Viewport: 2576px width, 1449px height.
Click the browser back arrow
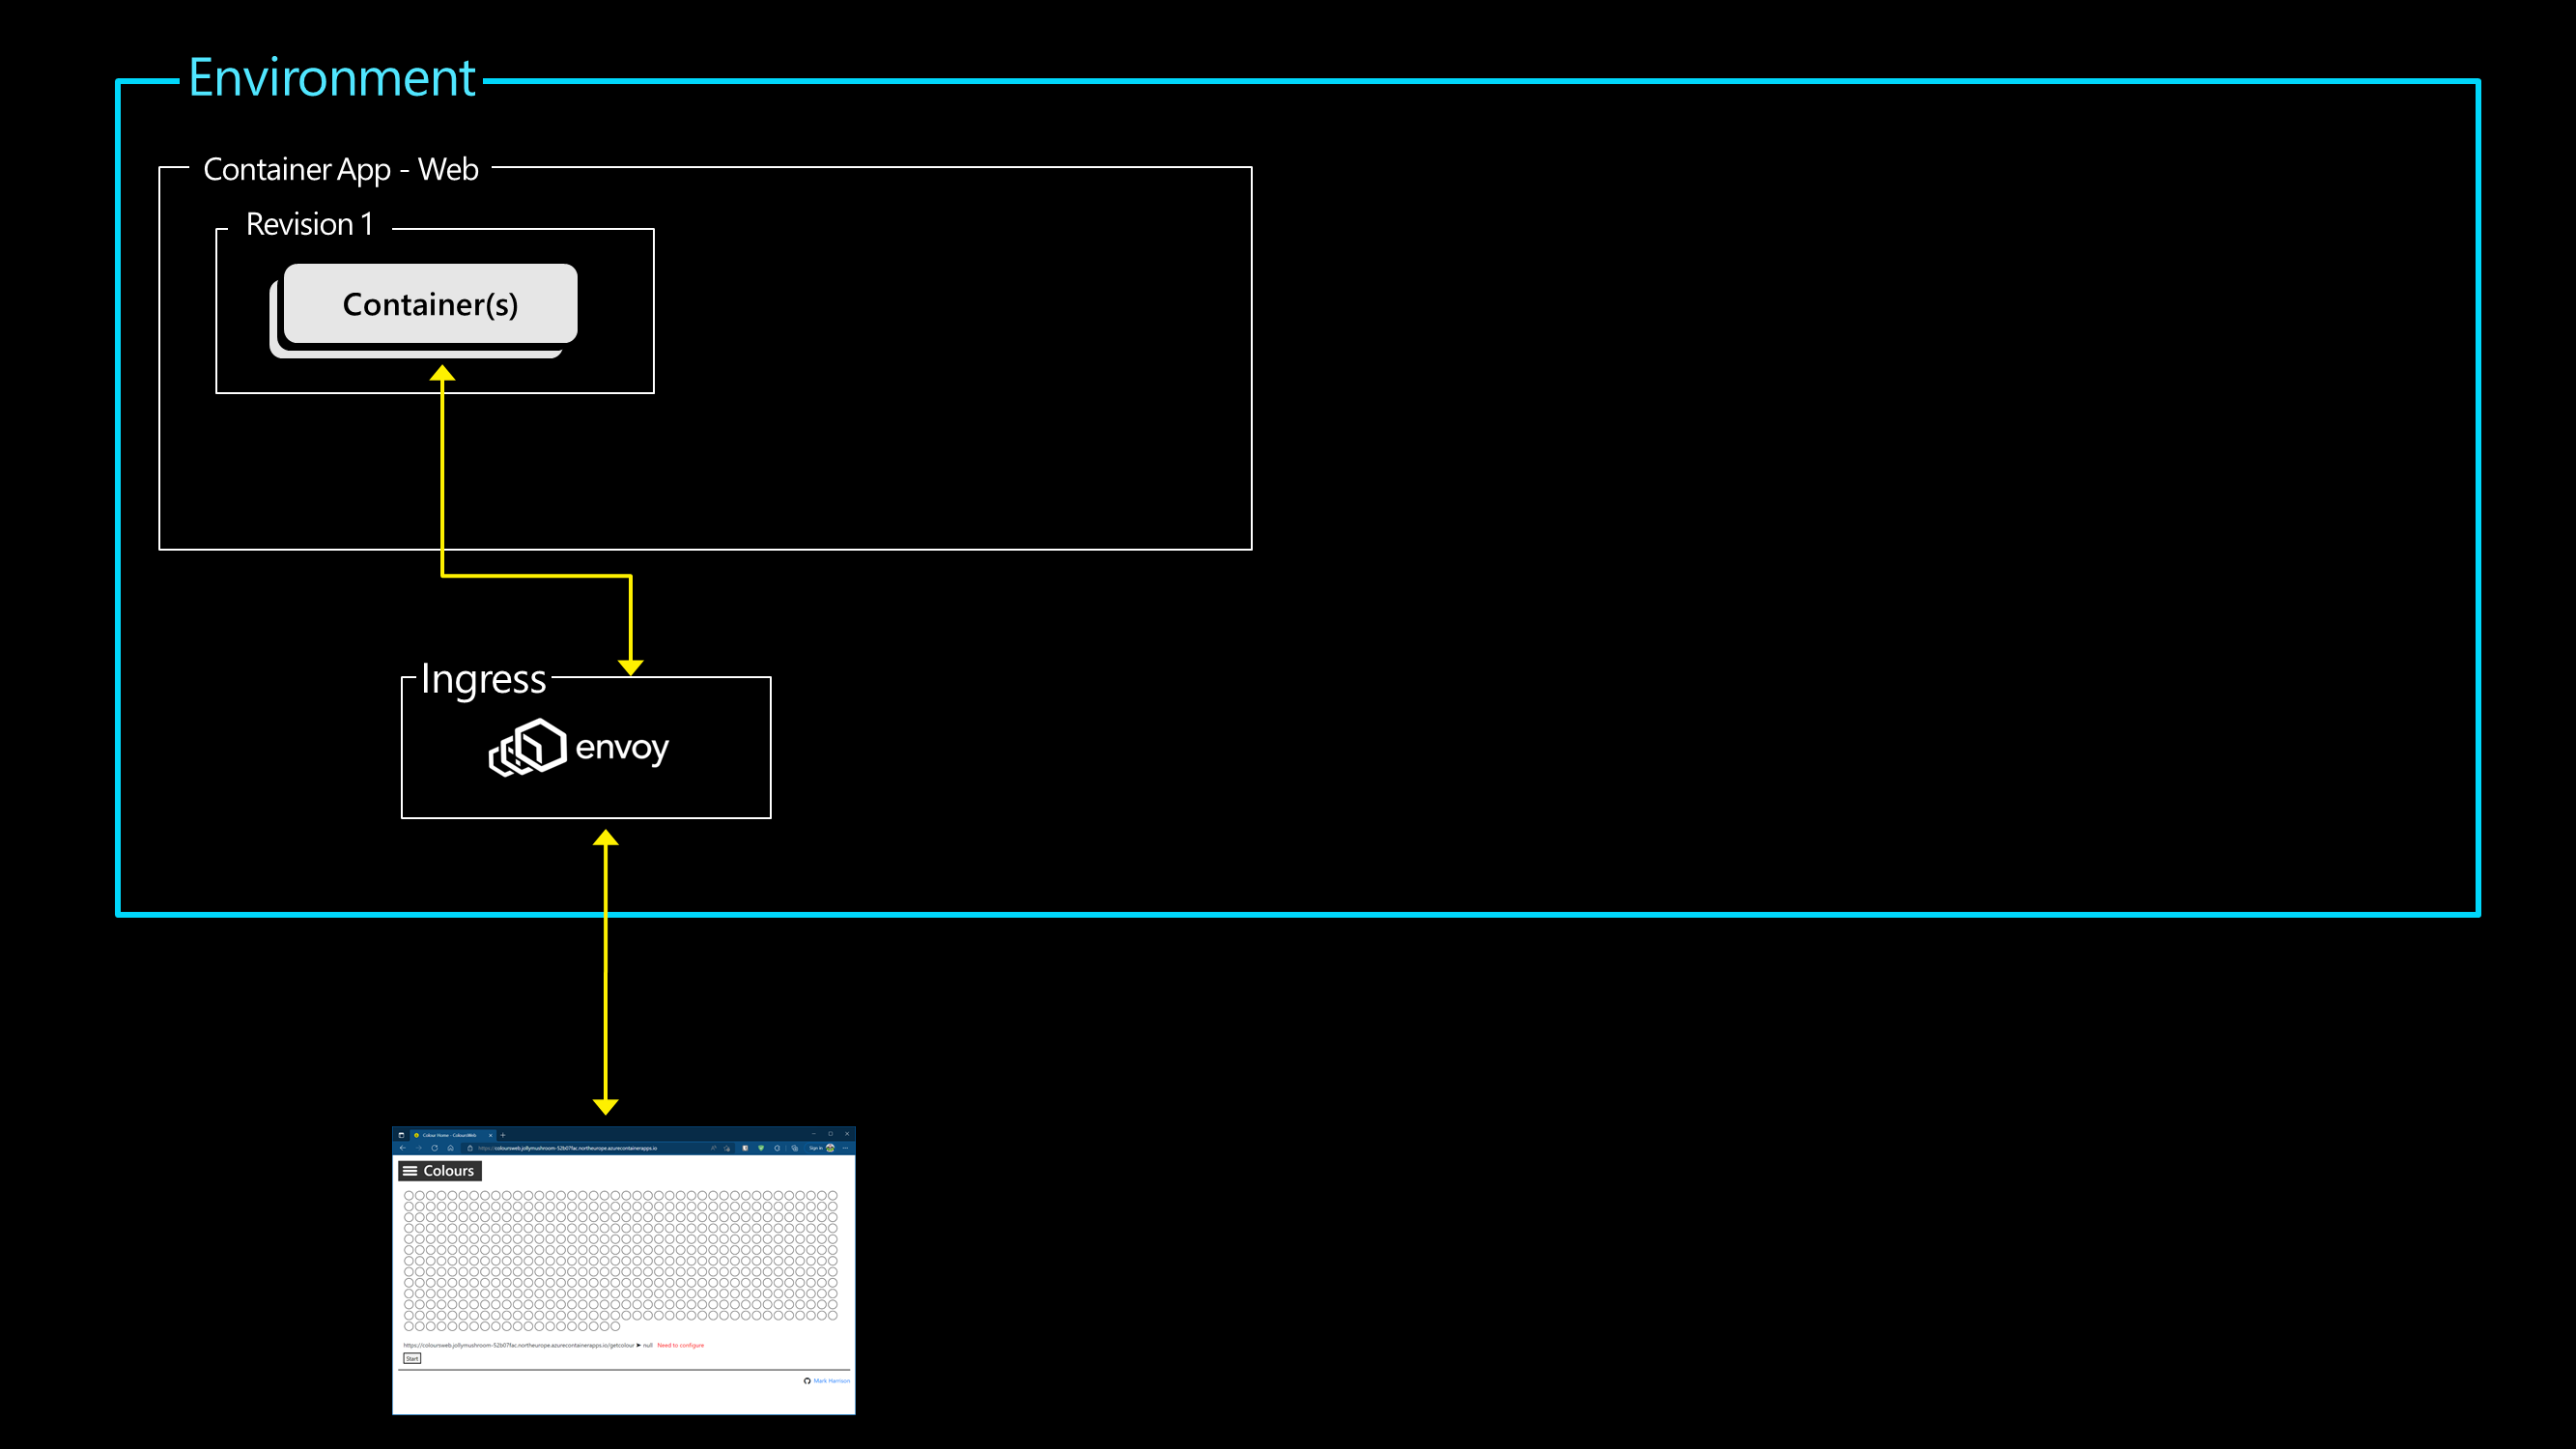(x=403, y=1148)
